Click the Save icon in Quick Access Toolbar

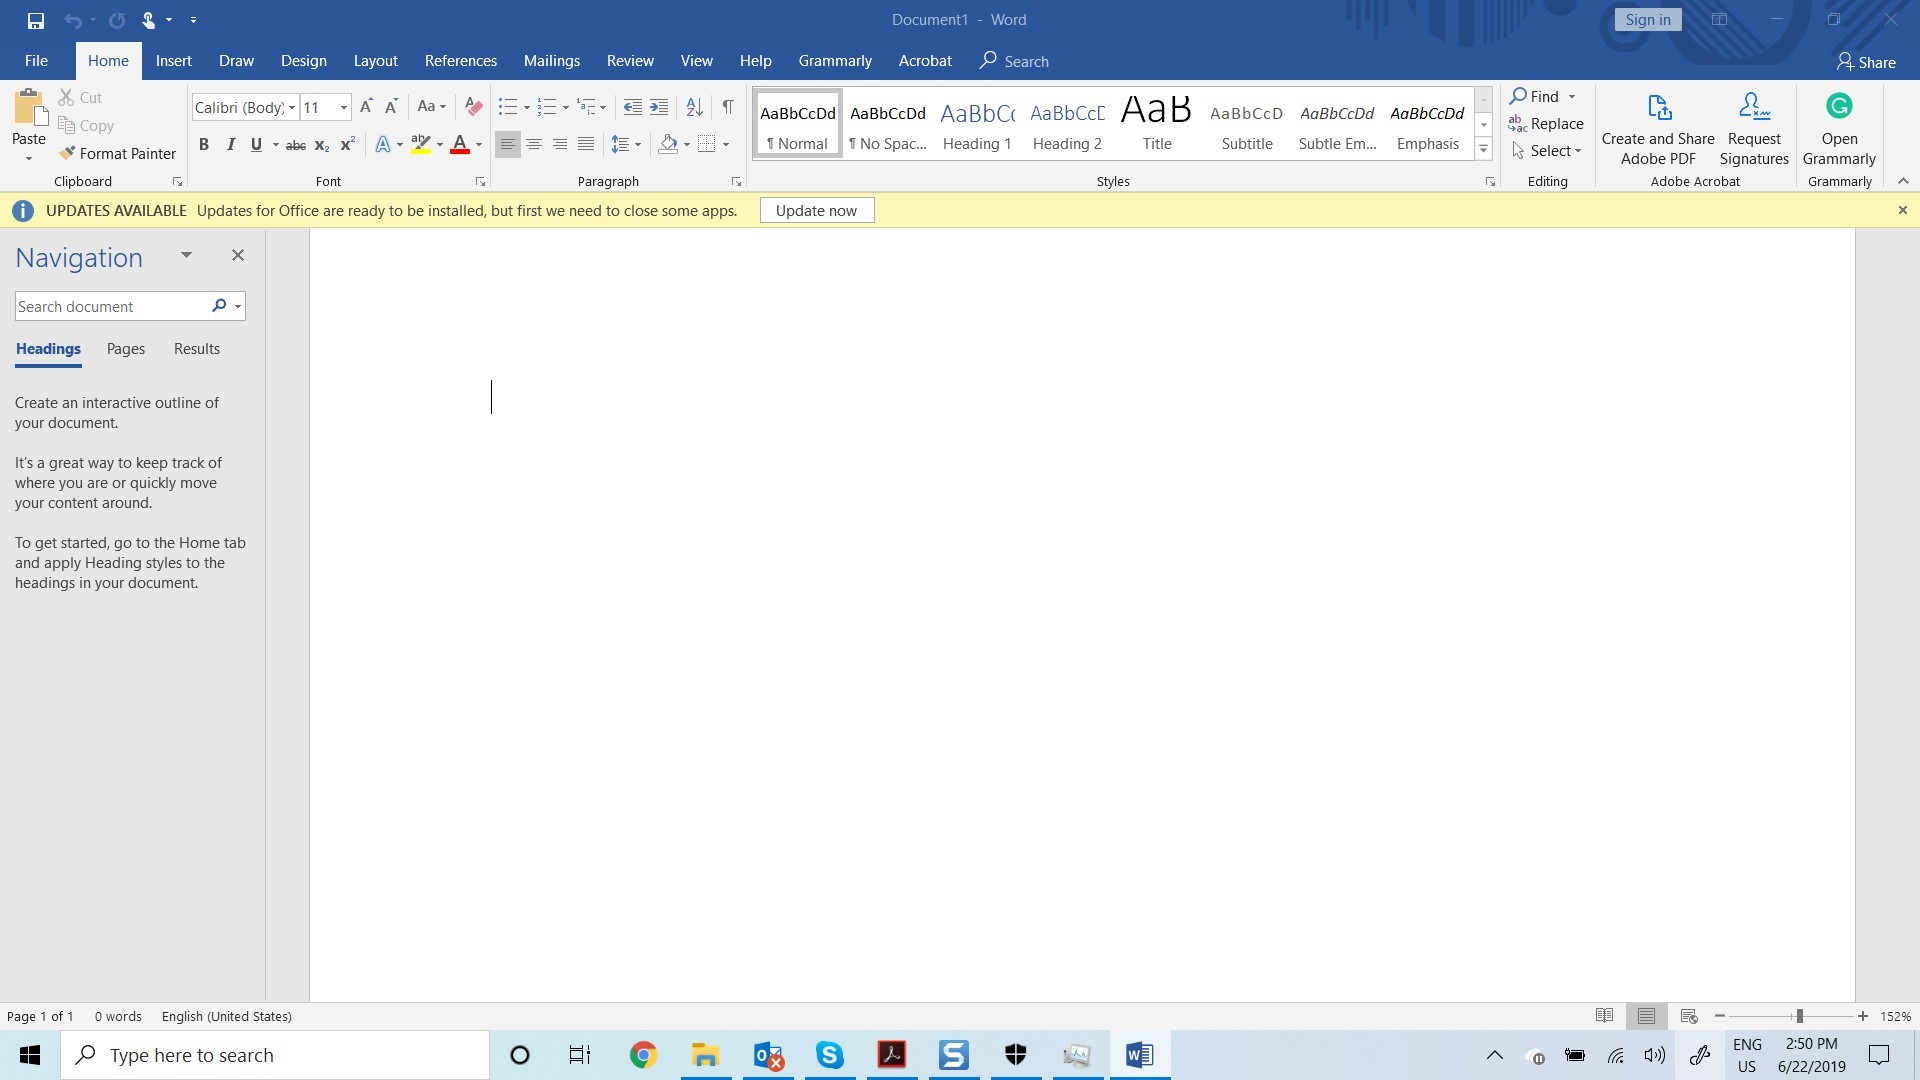35,20
